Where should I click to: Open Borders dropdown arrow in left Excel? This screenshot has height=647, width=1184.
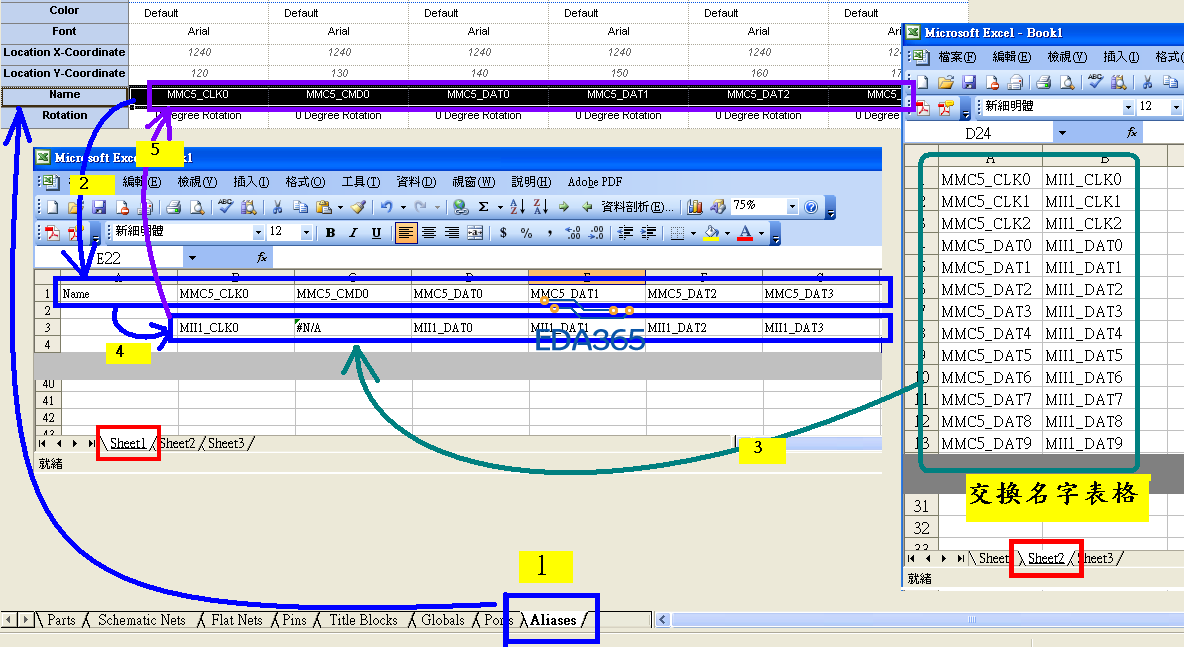click(693, 233)
